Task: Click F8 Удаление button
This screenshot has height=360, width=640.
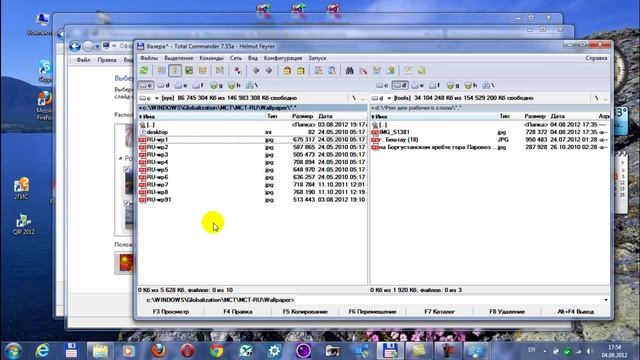Action: point(507,312)
